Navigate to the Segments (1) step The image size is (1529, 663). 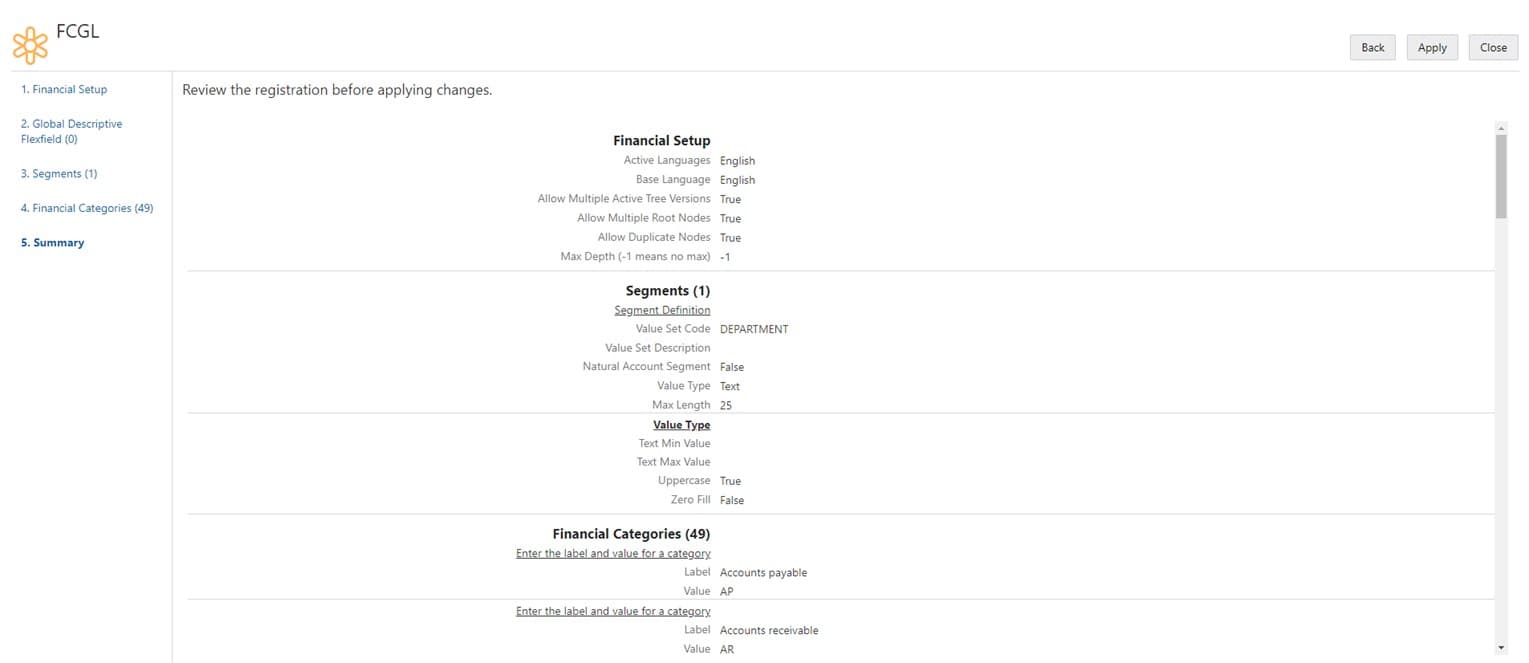click(59, 174)
